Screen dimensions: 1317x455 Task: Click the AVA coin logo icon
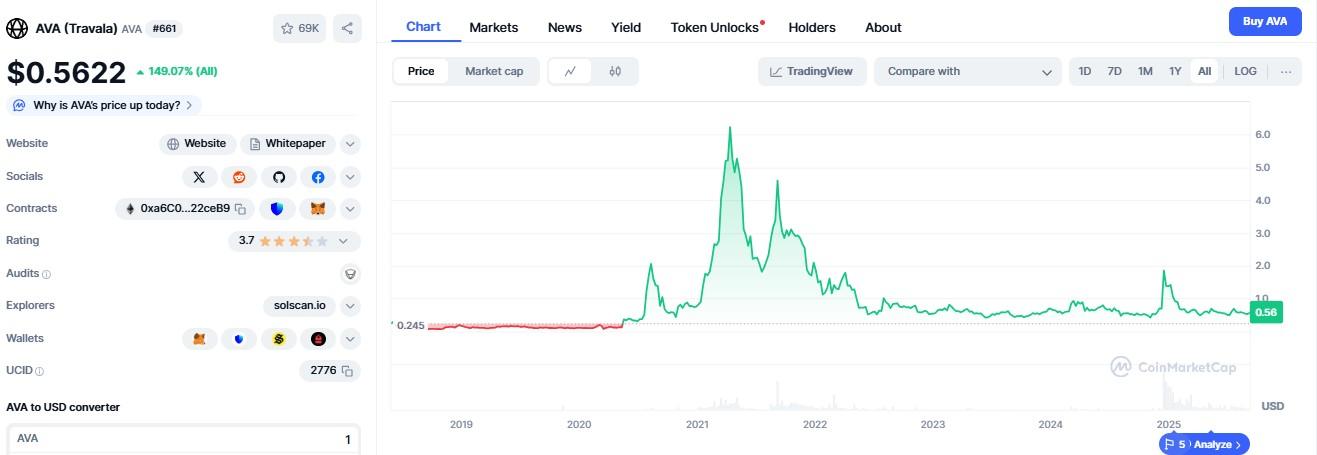17,28
